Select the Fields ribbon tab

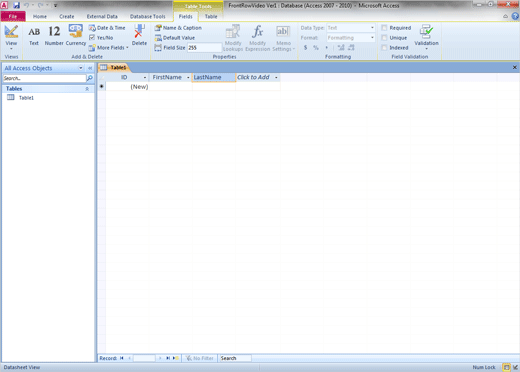point(186,16)
